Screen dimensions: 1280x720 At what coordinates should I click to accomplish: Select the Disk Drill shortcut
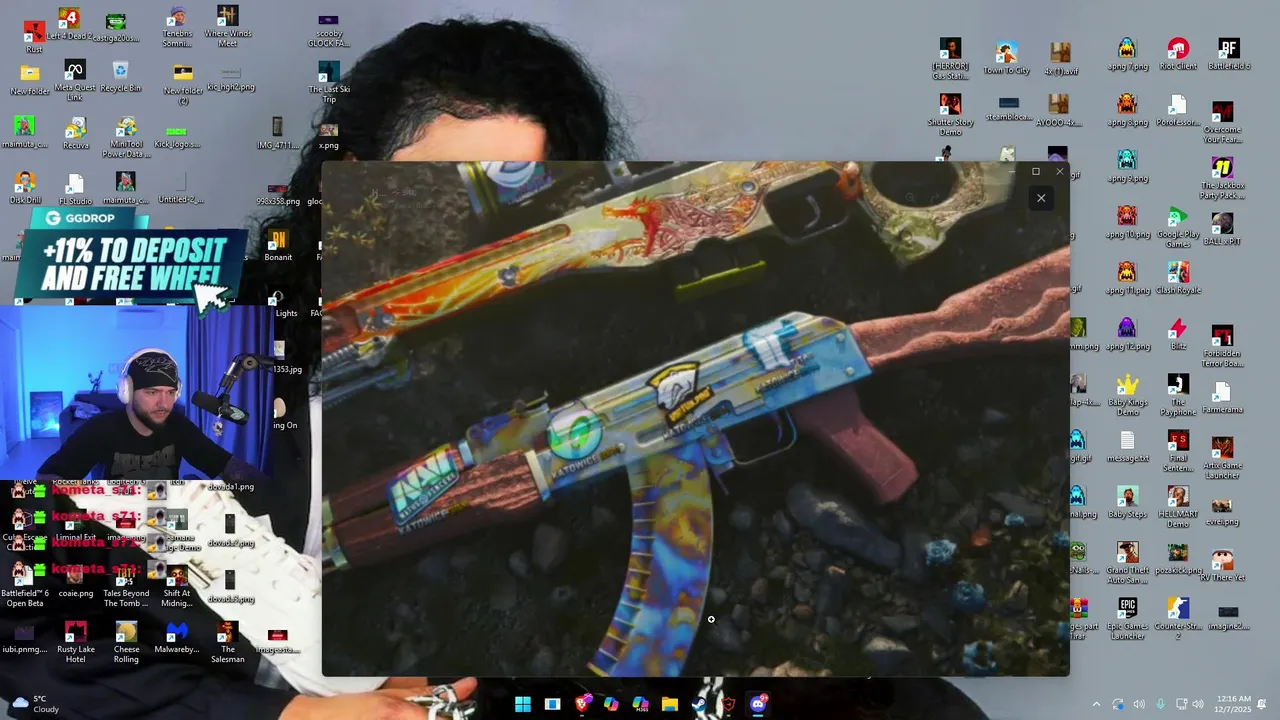coord(25,187)
